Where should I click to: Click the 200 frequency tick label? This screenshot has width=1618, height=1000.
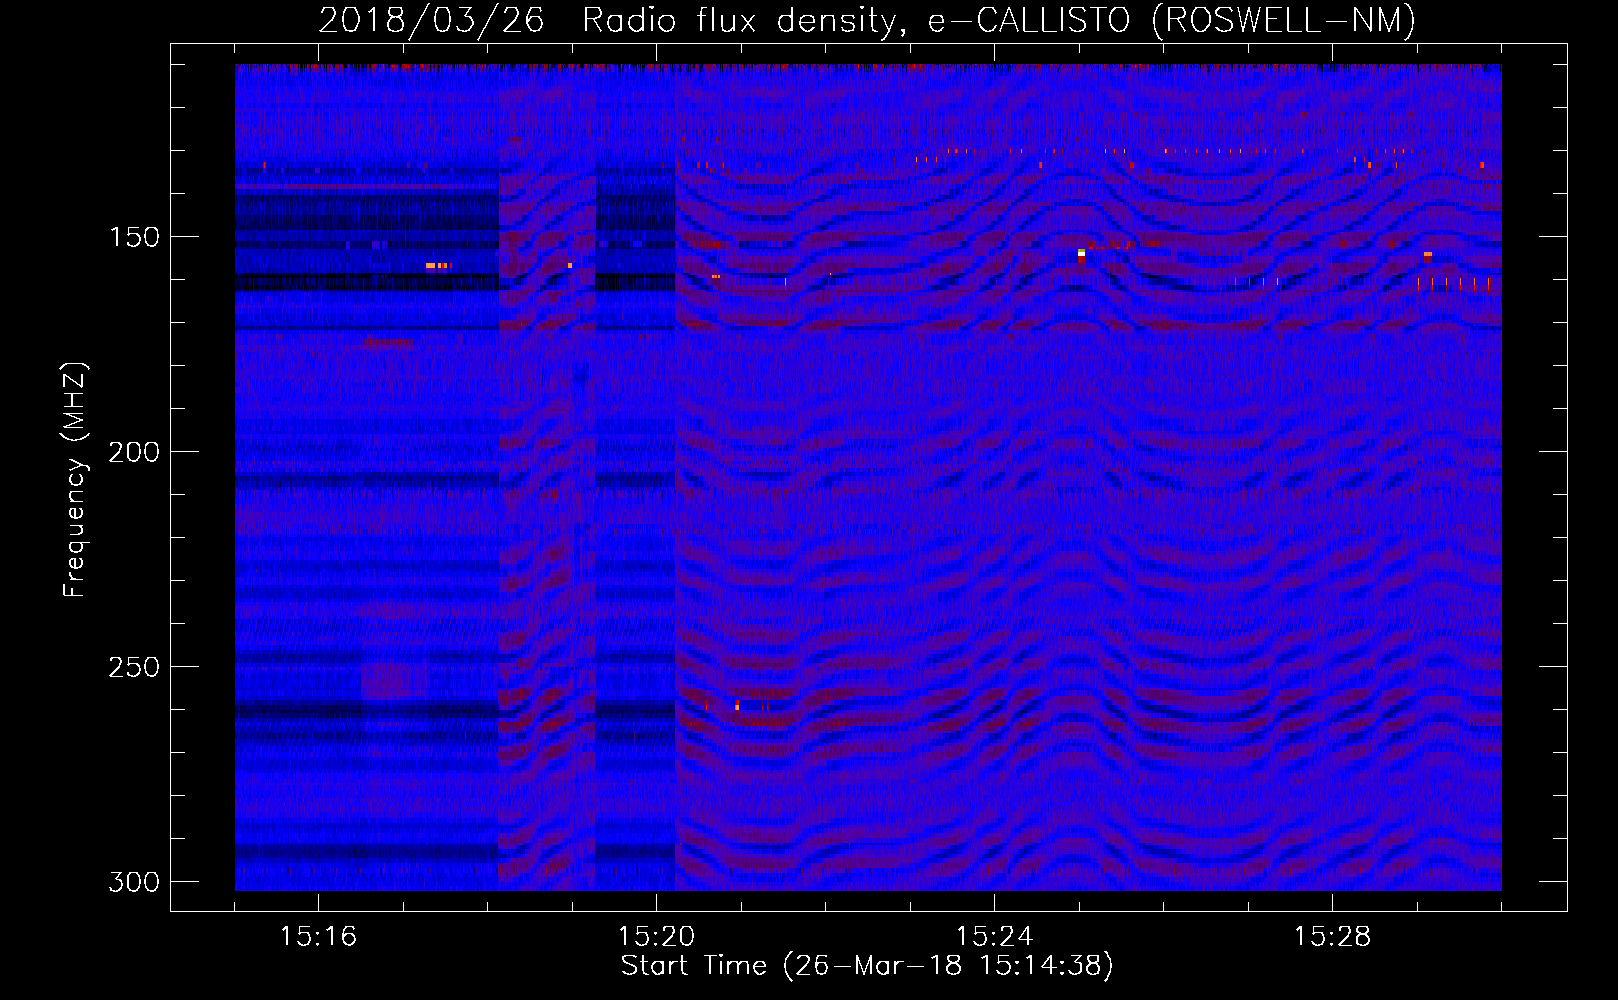click(x=134, y=452)
